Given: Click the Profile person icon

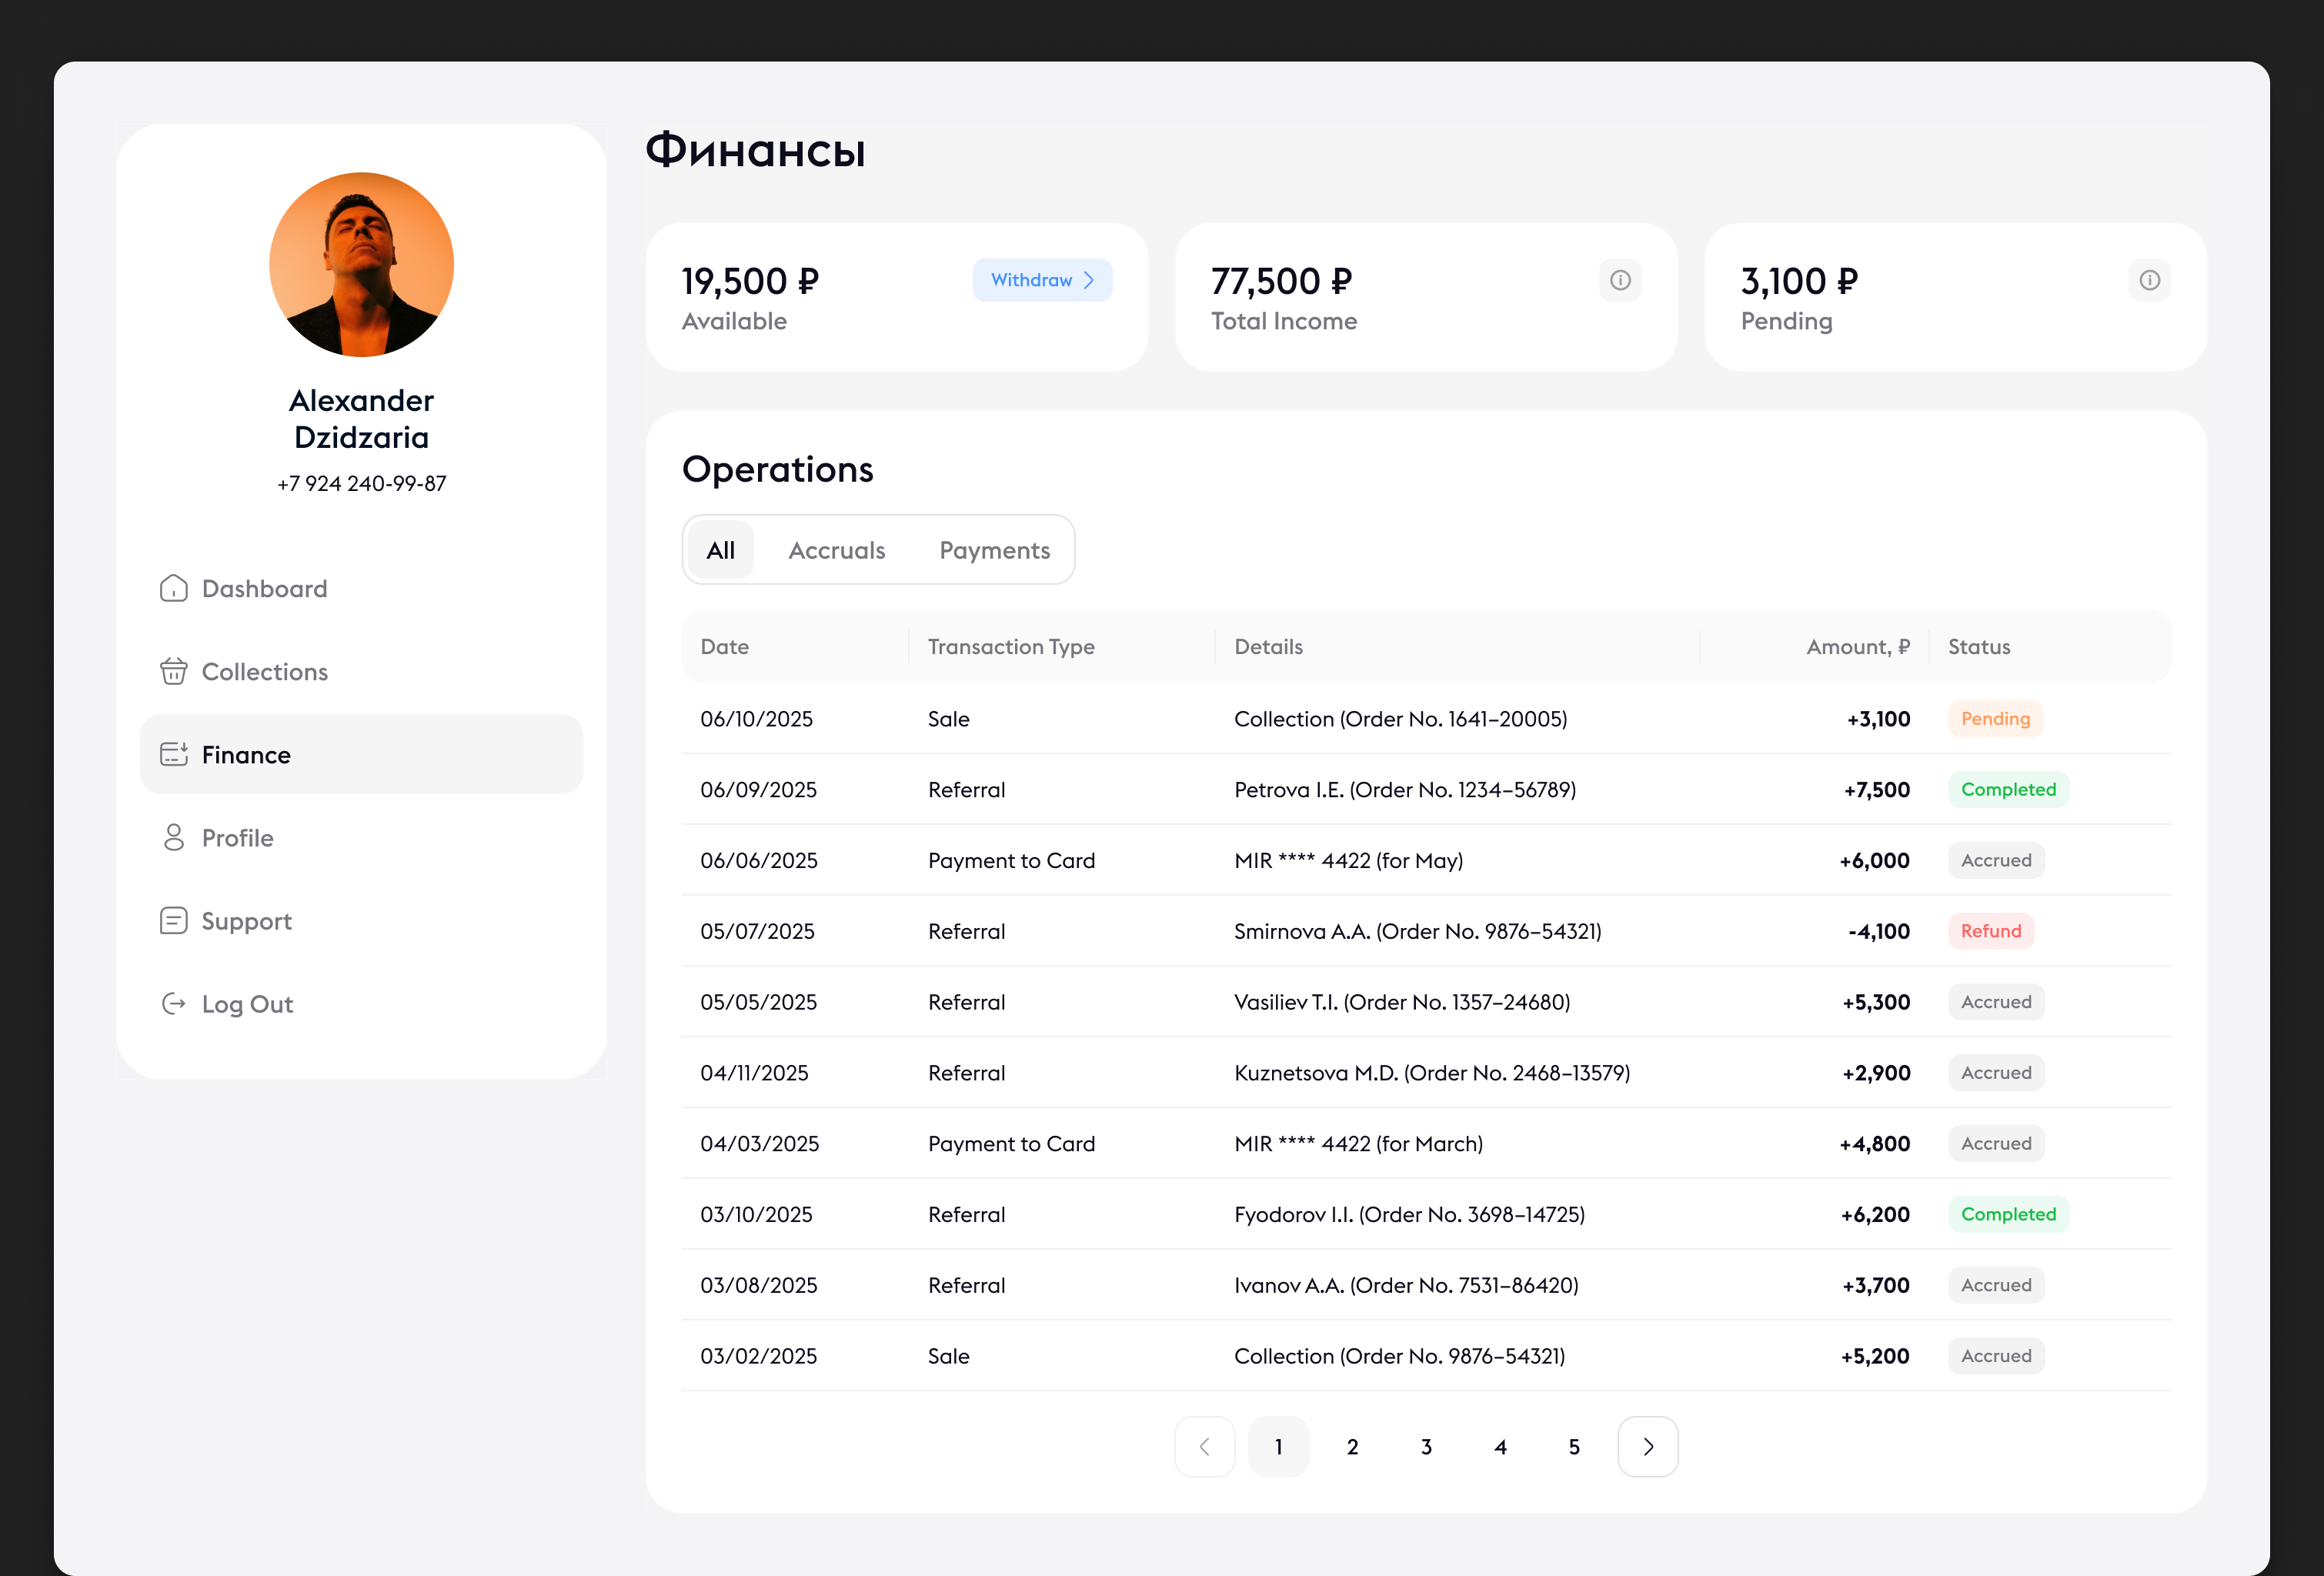Looking at the screenshot, I should pos(173,837).
